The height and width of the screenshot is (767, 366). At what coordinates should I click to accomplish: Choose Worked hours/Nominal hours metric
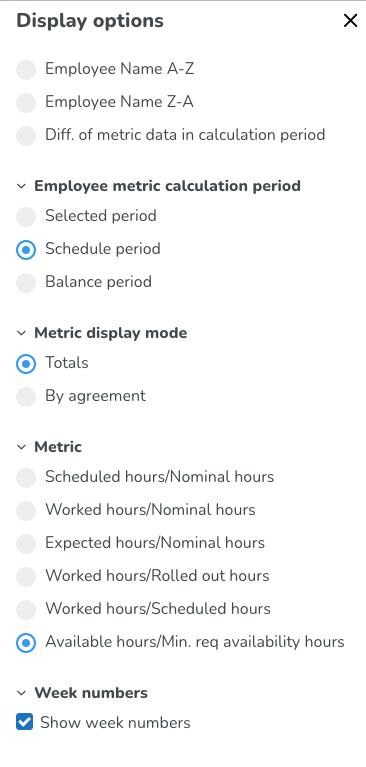(x=26, y=511)
